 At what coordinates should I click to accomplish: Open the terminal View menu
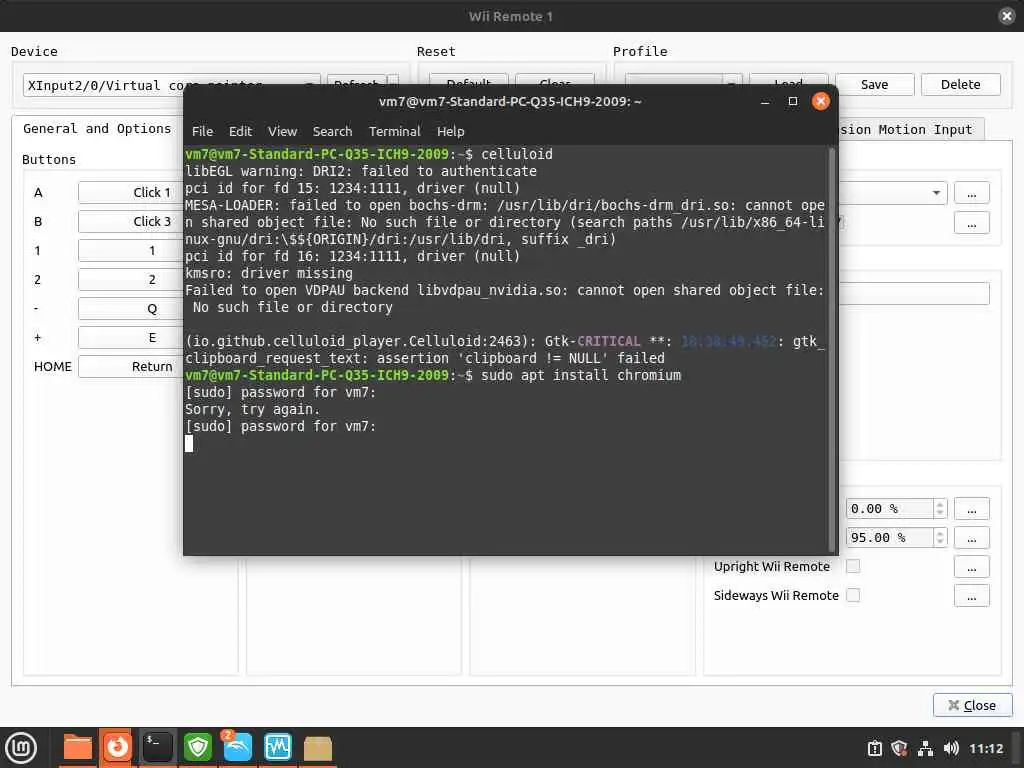point(282,131)
